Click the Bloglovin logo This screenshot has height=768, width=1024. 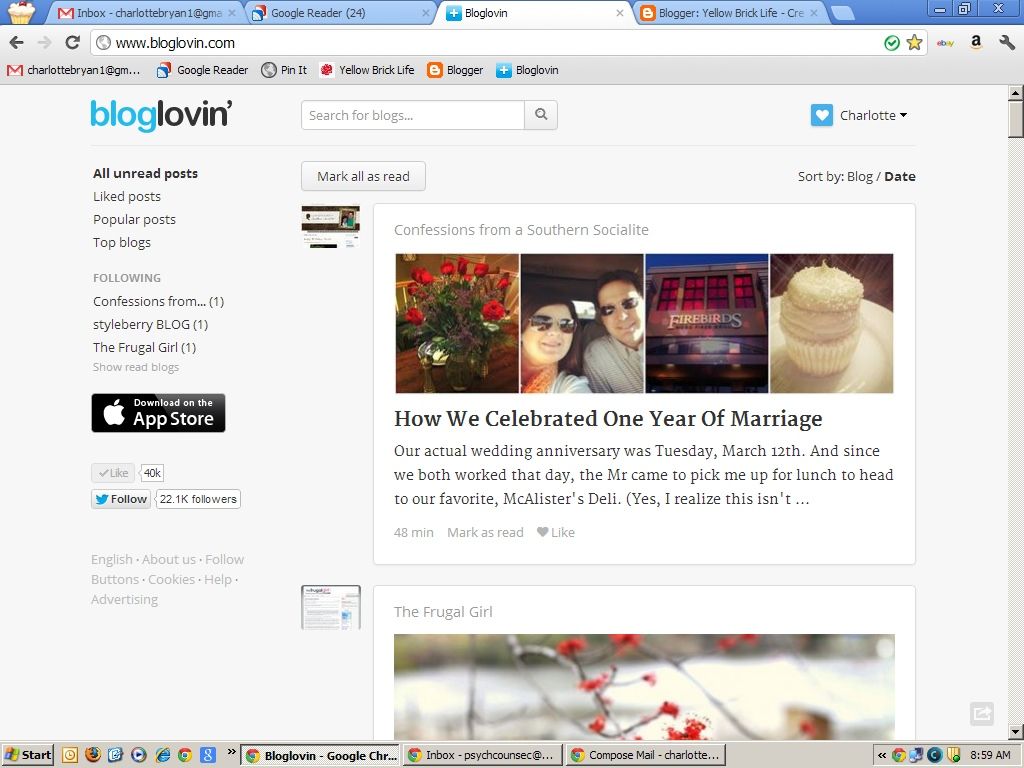tap(161, 116)
